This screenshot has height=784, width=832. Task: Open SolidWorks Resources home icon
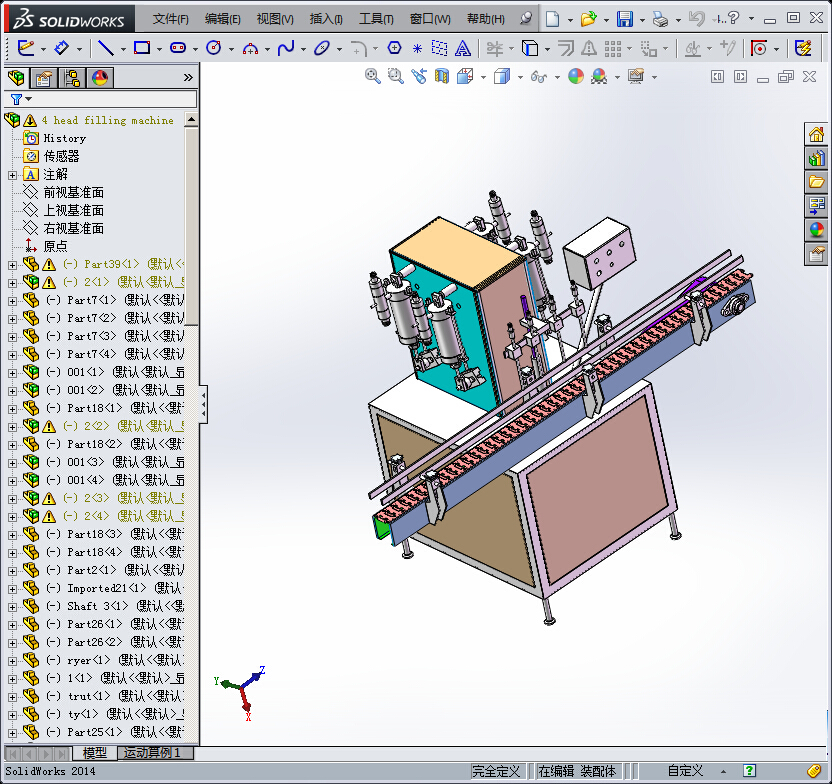[816, 134]
